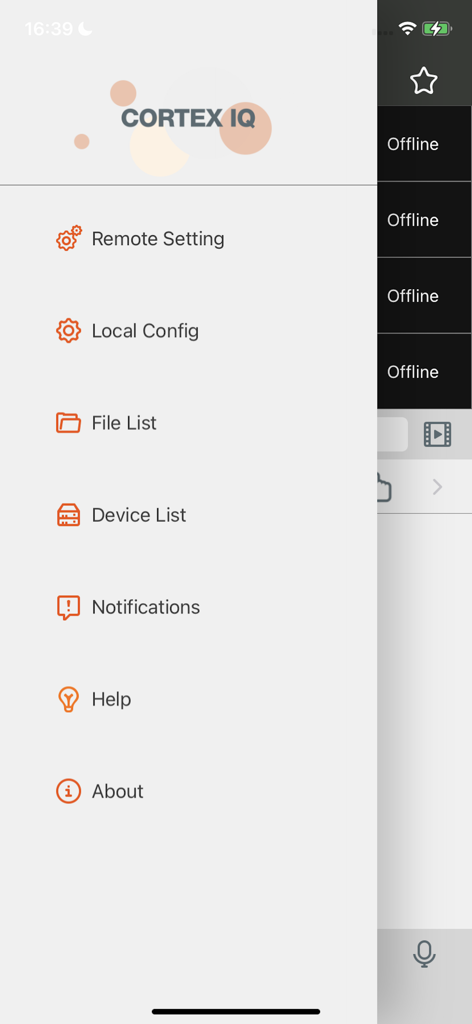Tap the About label
The width and height of the screenshot is (472, 1024).
(118, 792)
